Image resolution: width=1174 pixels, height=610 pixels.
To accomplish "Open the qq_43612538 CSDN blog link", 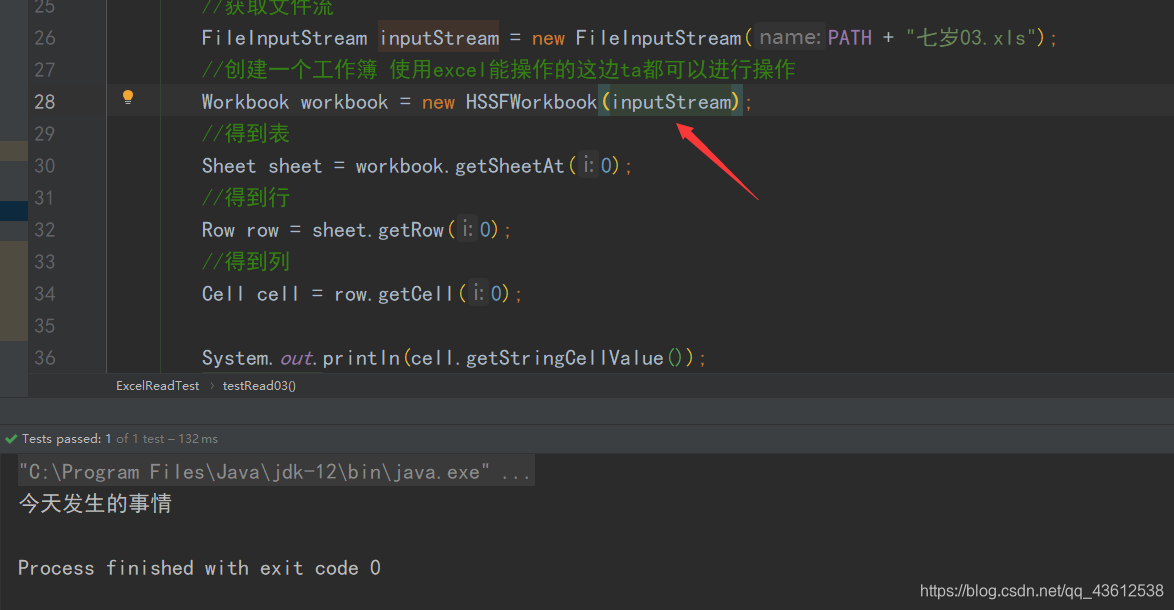I will pyautogui.click(x=1040, y=591).
